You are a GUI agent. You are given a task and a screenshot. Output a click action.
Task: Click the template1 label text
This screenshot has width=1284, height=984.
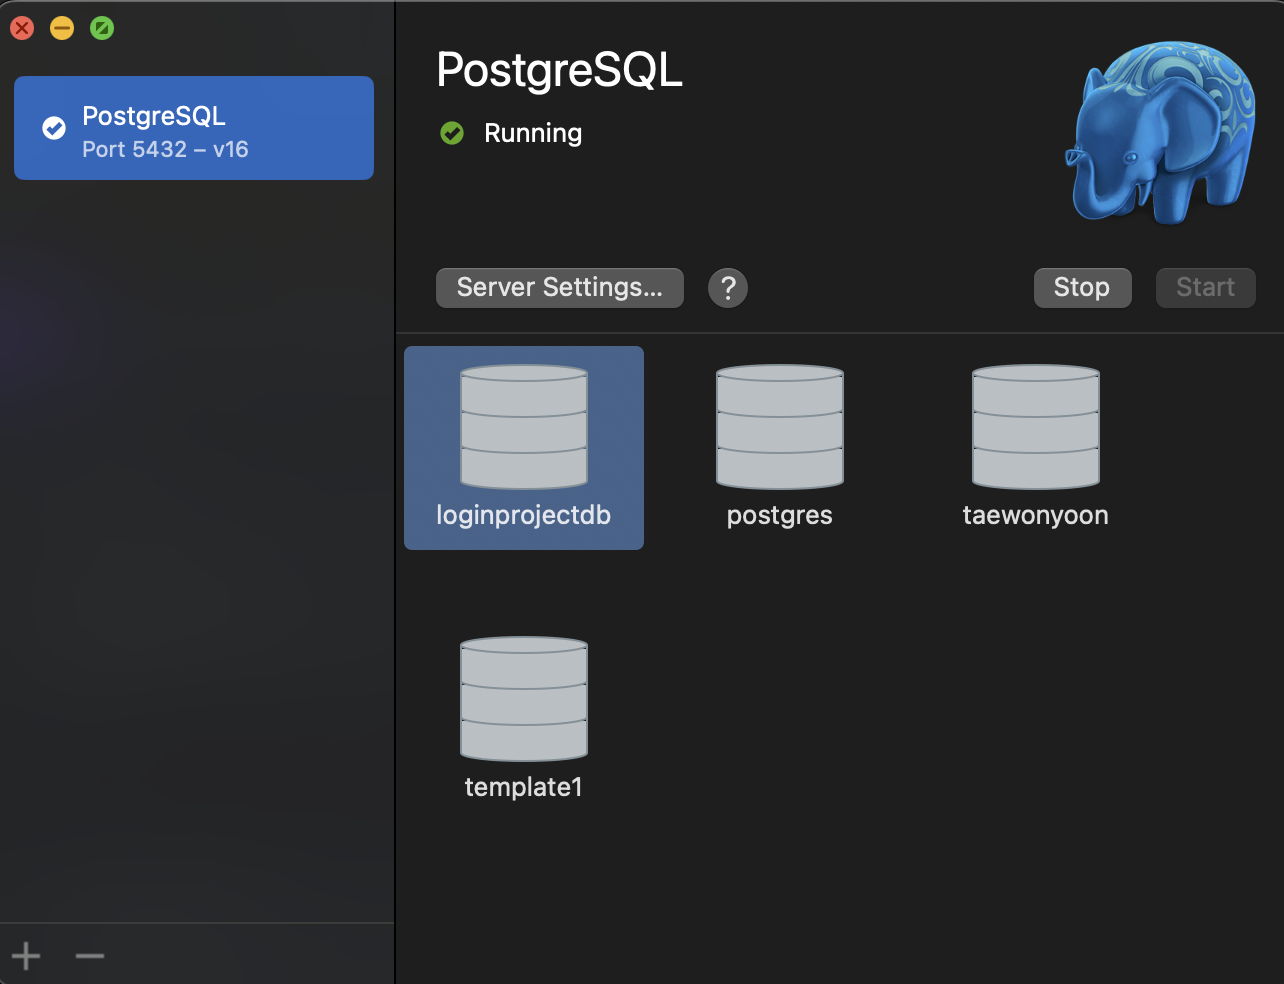point(523,788)
